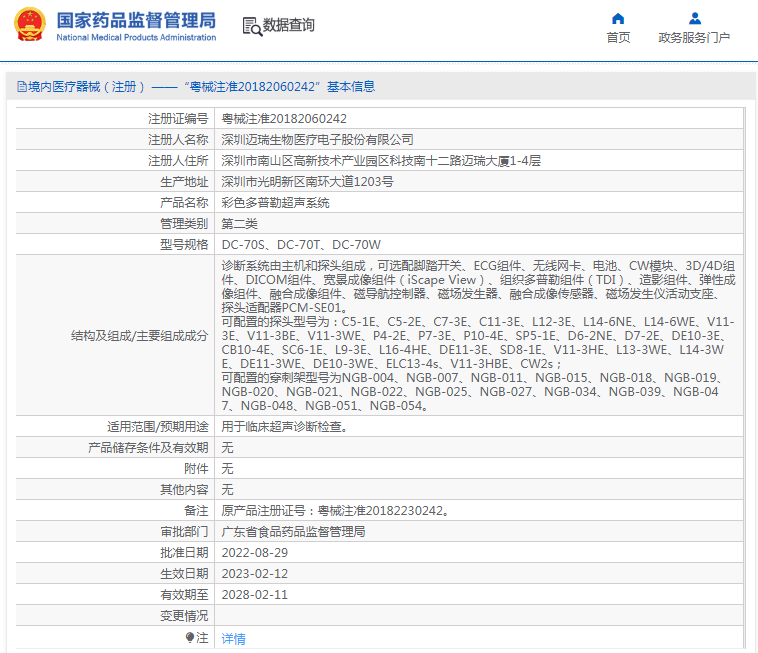Click remark 原产品注册证号：粤械注准20182230242。
The width and height of the screenshot is (758, 653).
[x=336, y=510]
